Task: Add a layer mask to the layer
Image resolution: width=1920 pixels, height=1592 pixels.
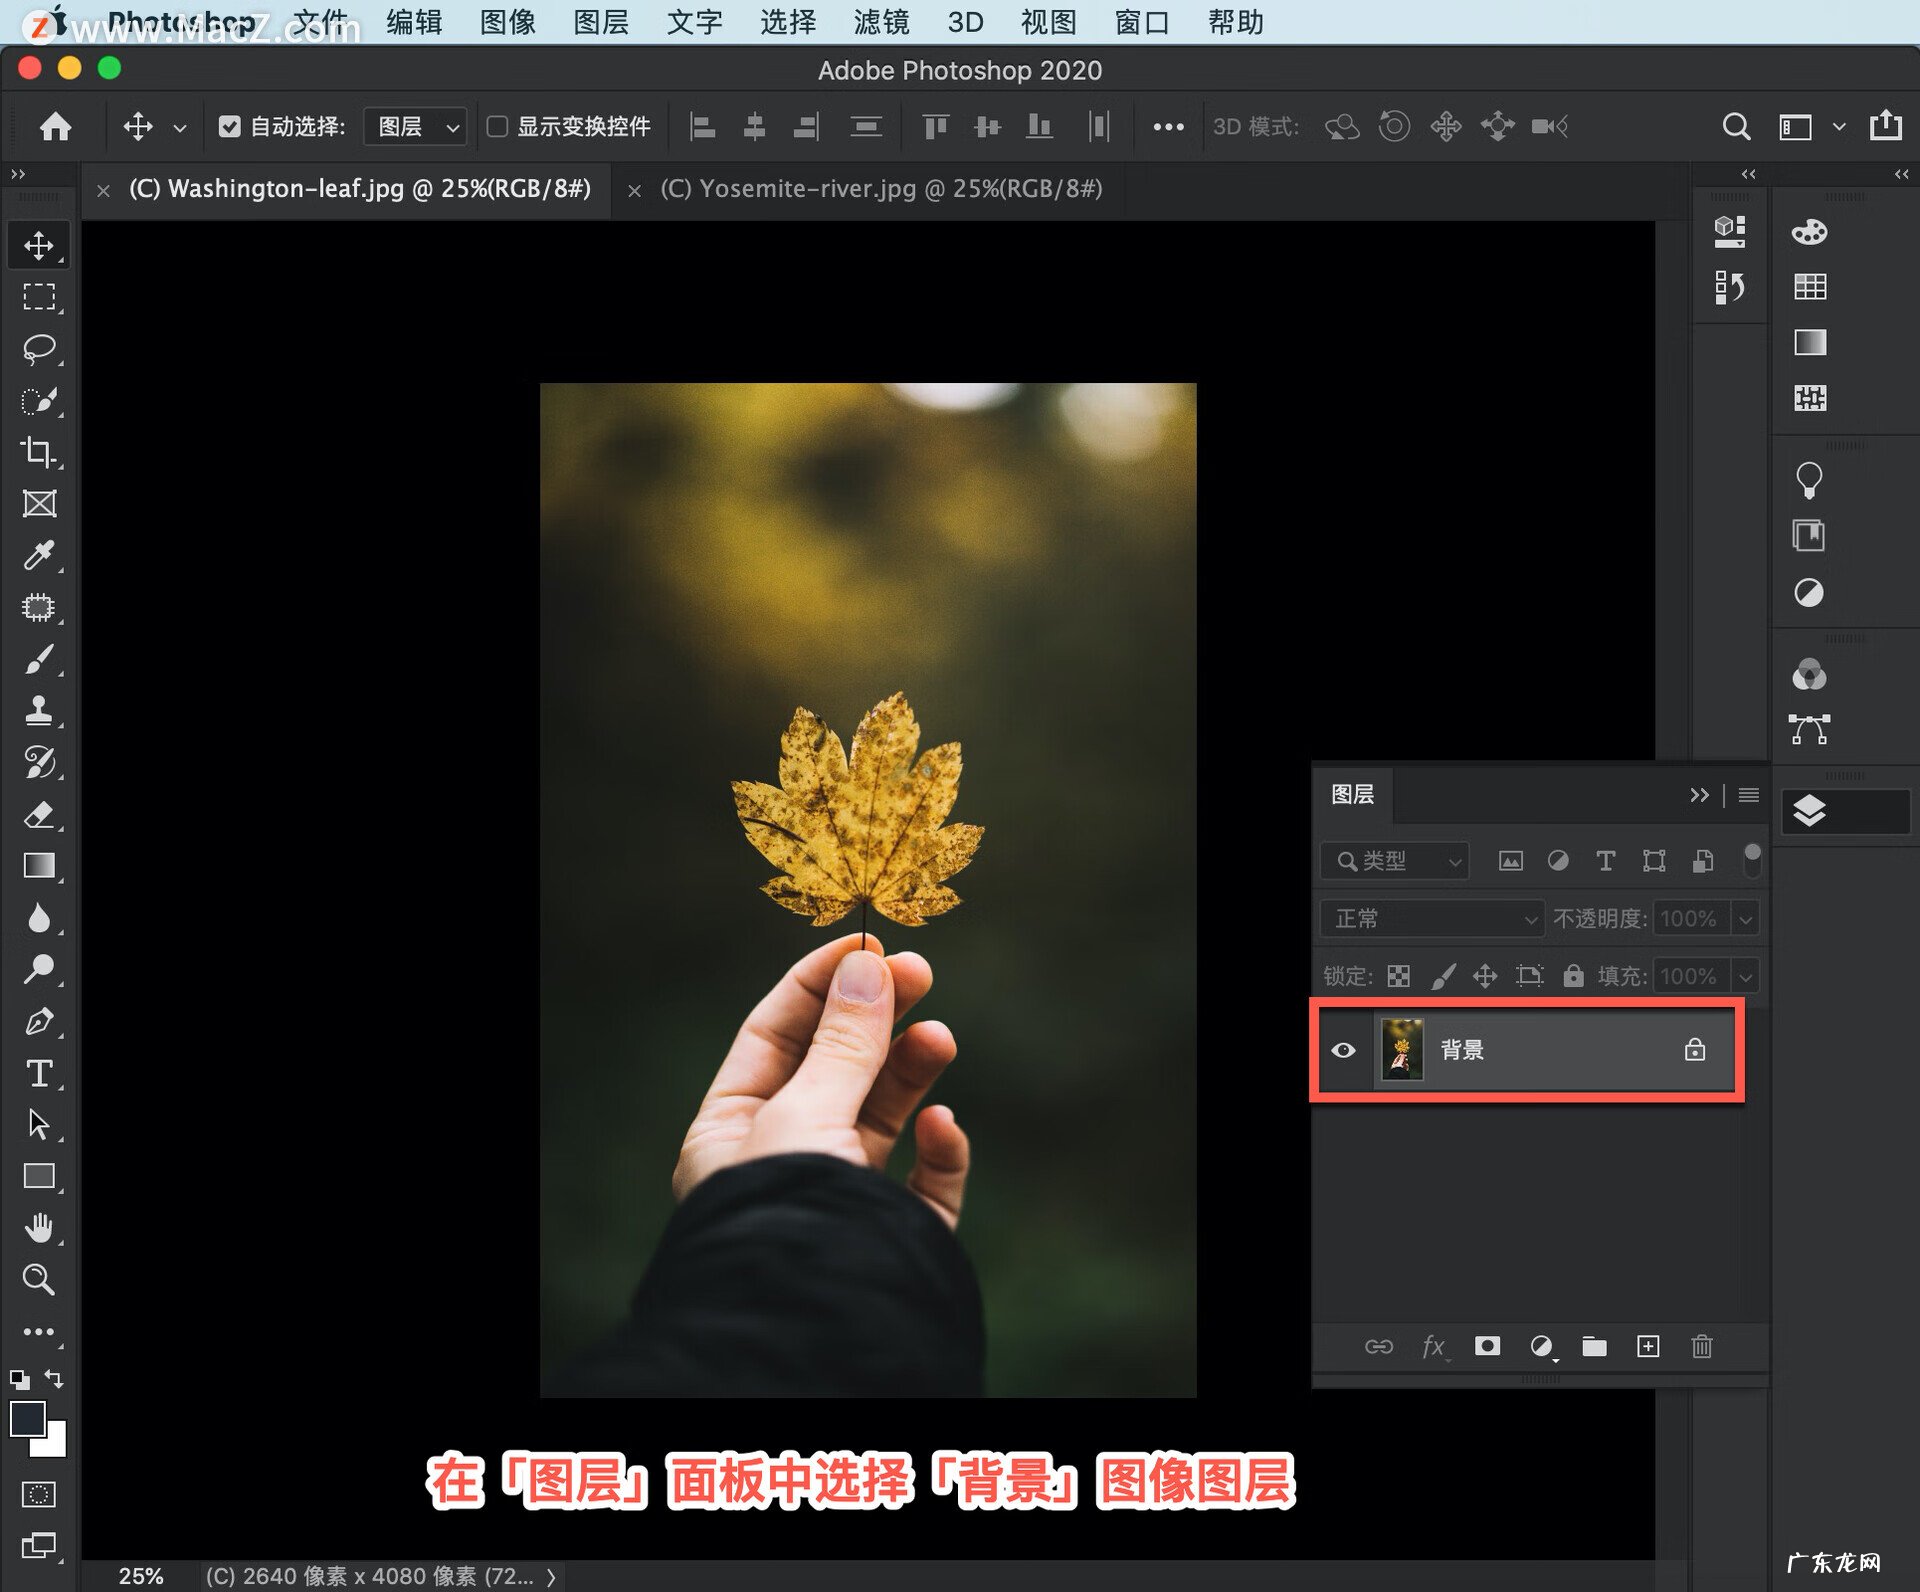Action: pos(1487,1347)
